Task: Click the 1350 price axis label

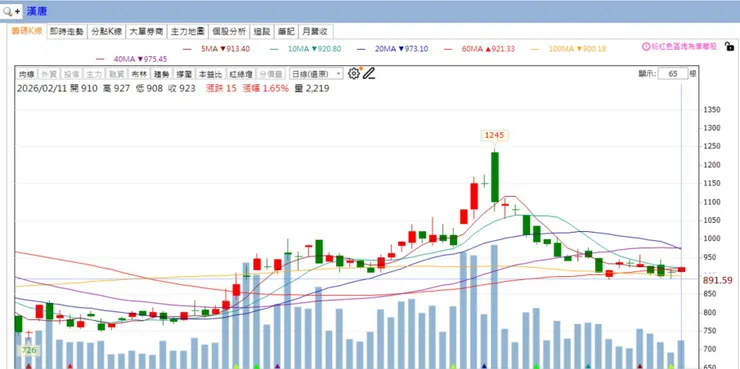Action: pyautogui.click(x=712, y=110)
